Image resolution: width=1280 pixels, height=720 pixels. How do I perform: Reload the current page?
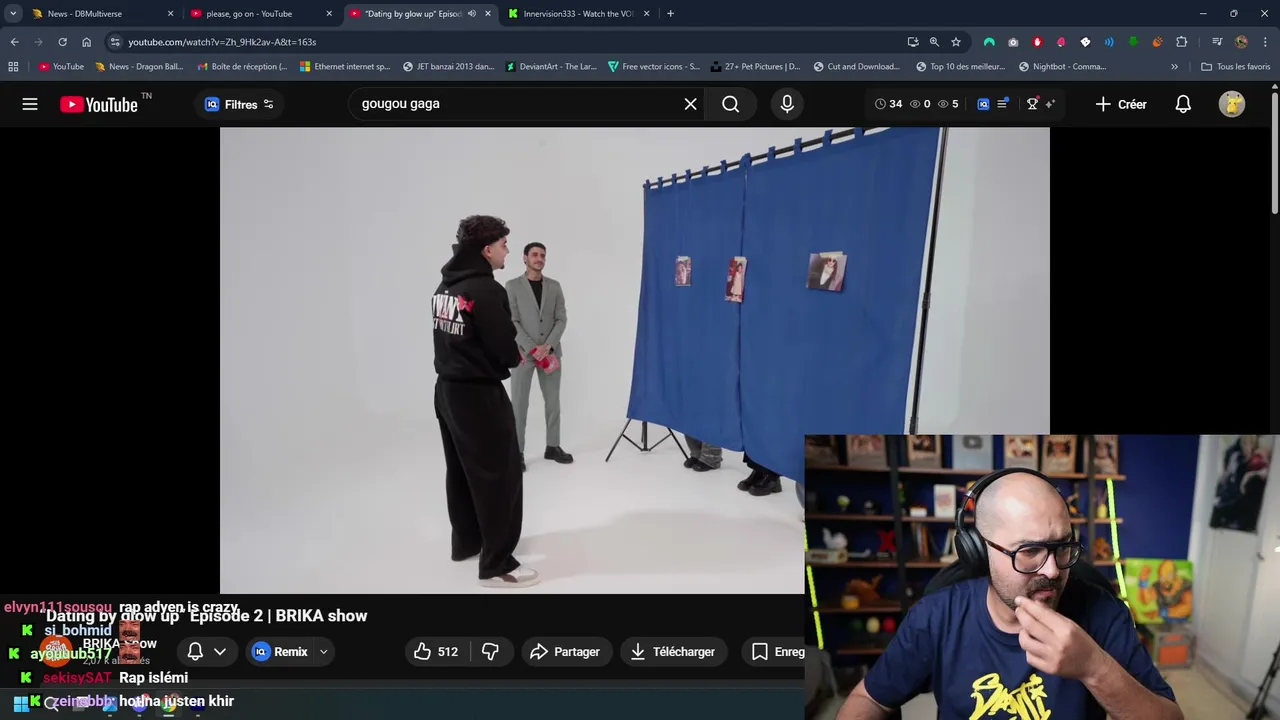[x=62, y=42]
